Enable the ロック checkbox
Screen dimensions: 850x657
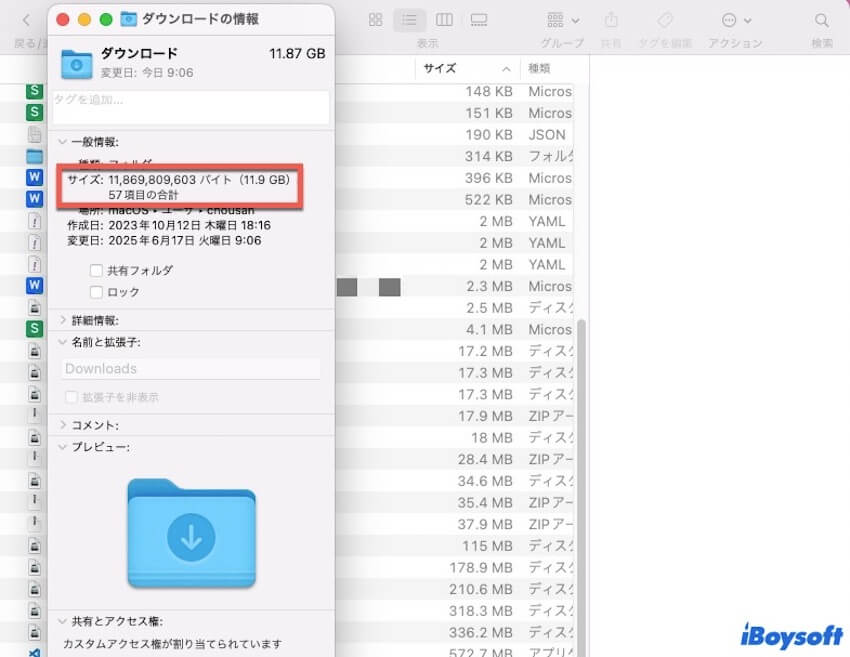click(96, 292)
